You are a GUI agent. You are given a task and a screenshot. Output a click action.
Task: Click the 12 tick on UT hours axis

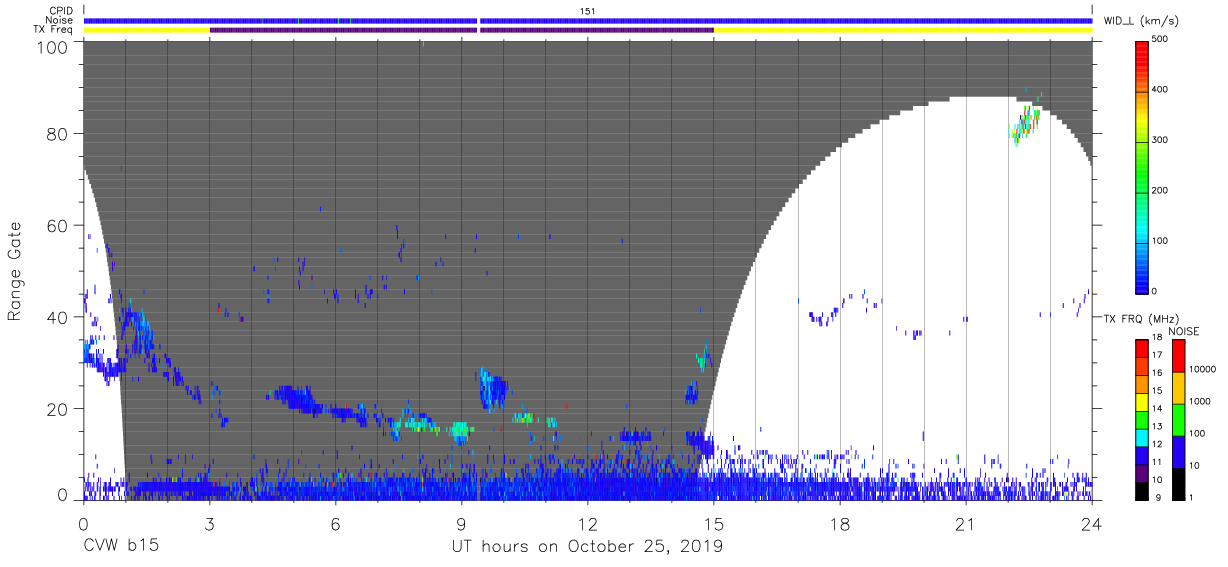tap(588, 524)
